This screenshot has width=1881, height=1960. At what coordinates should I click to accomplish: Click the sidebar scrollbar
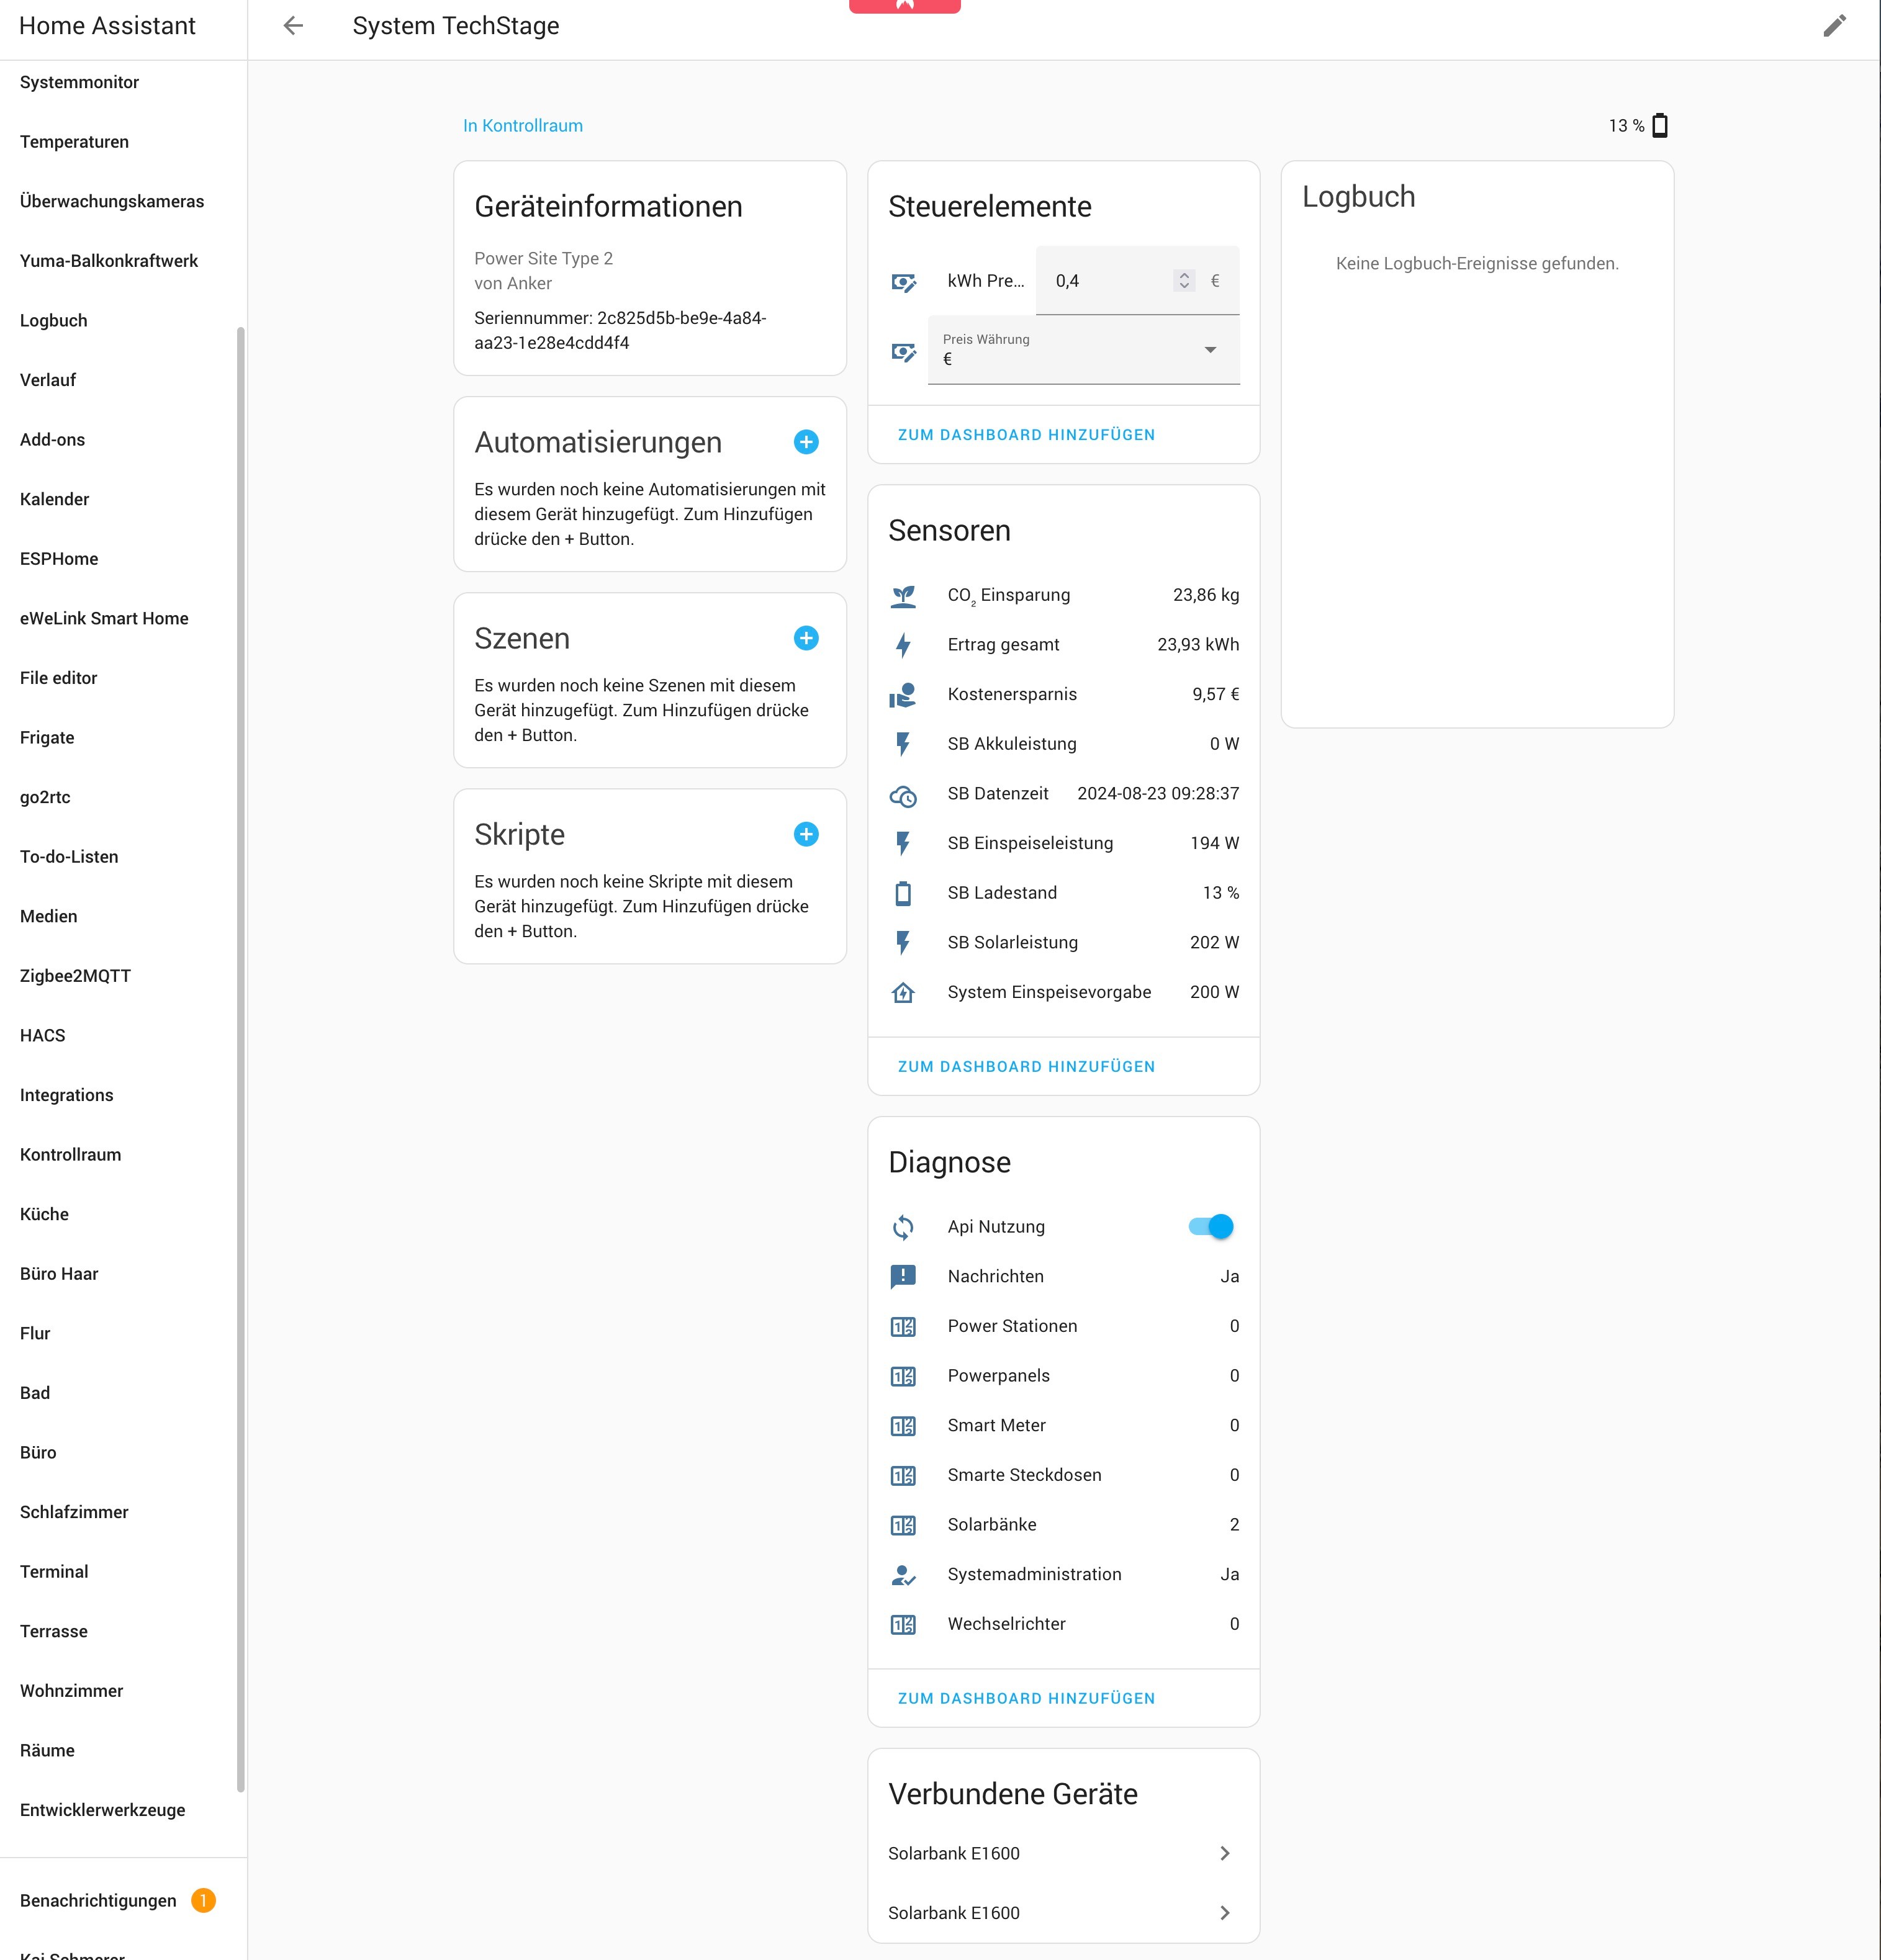tap(241, 1060)
